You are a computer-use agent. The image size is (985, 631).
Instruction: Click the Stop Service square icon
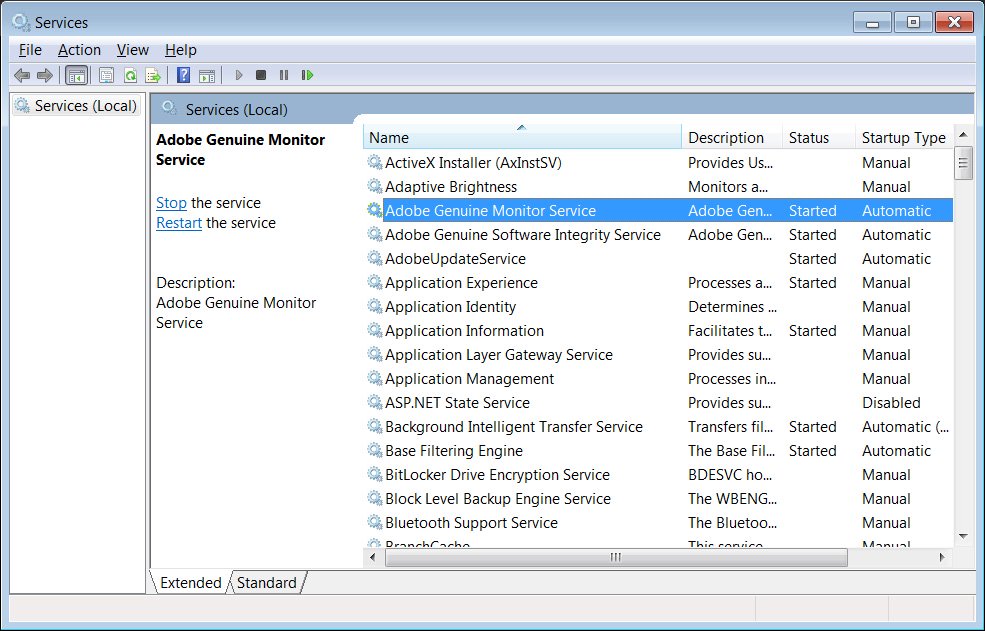pyautogui.click(x=261, y=75)
